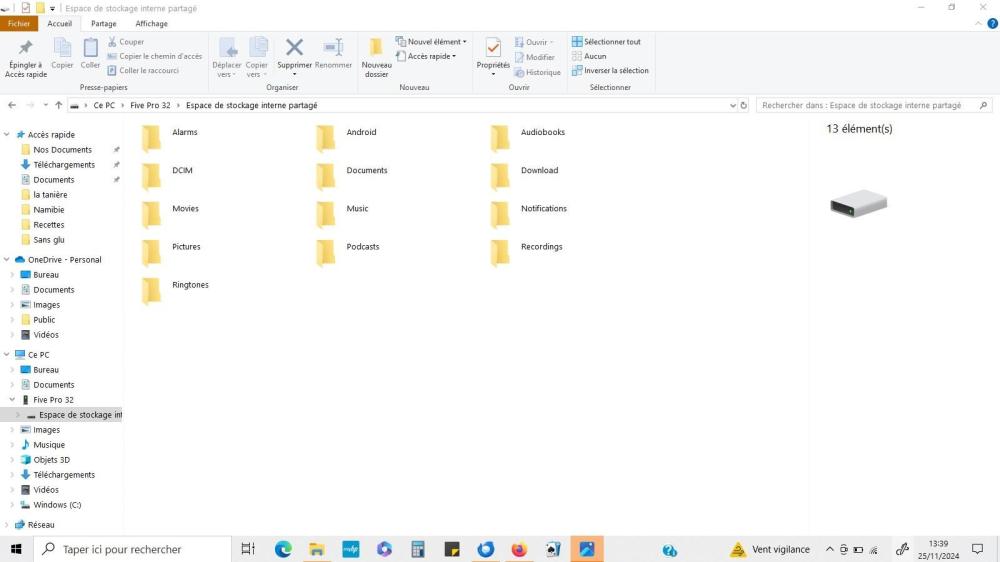Click the Supprimer X icon
The image size is (1000, 562).
point(294,47)
